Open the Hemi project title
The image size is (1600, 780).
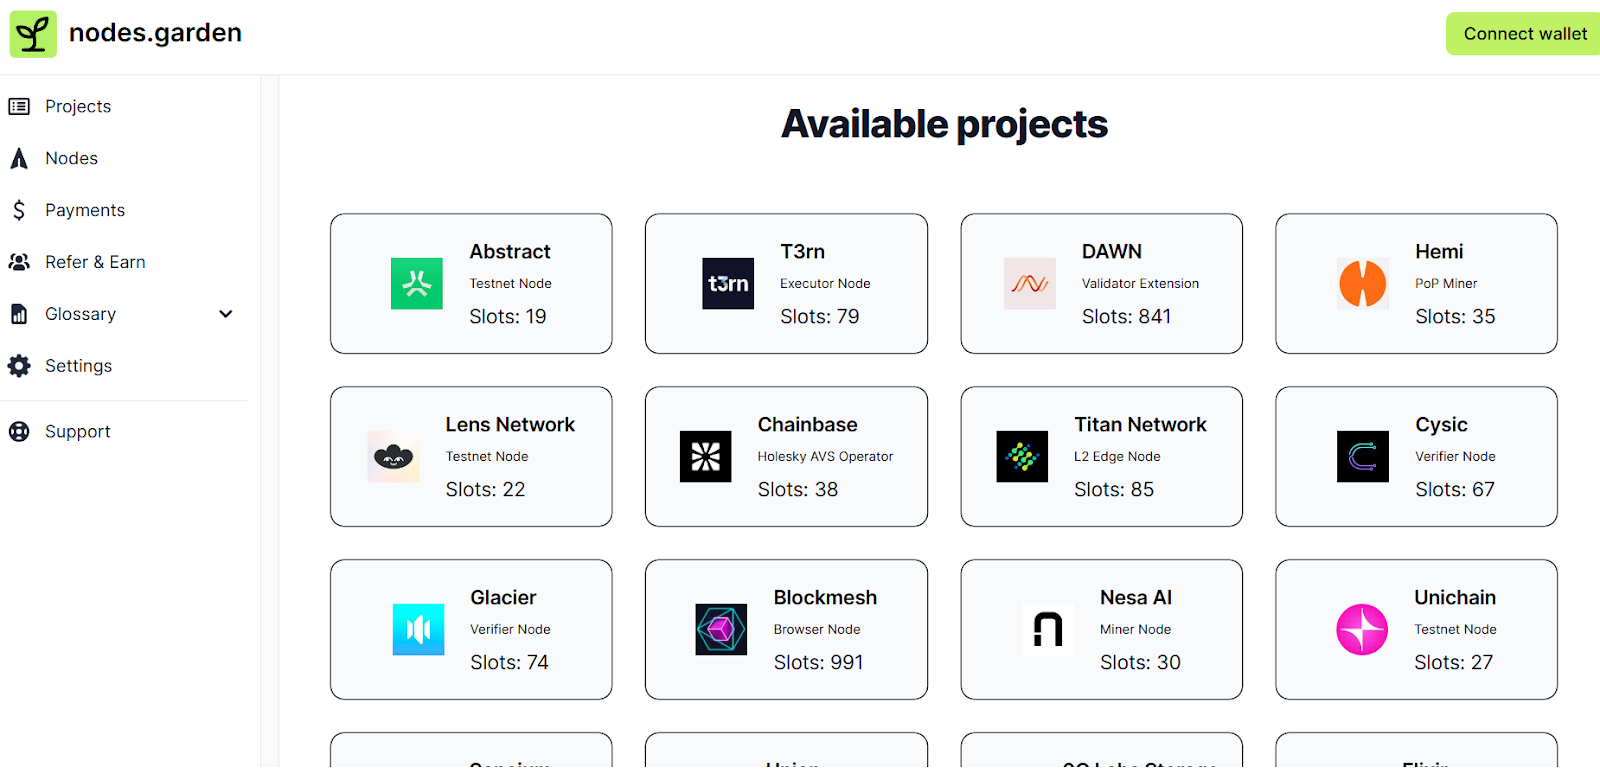tap(1439, 252)
